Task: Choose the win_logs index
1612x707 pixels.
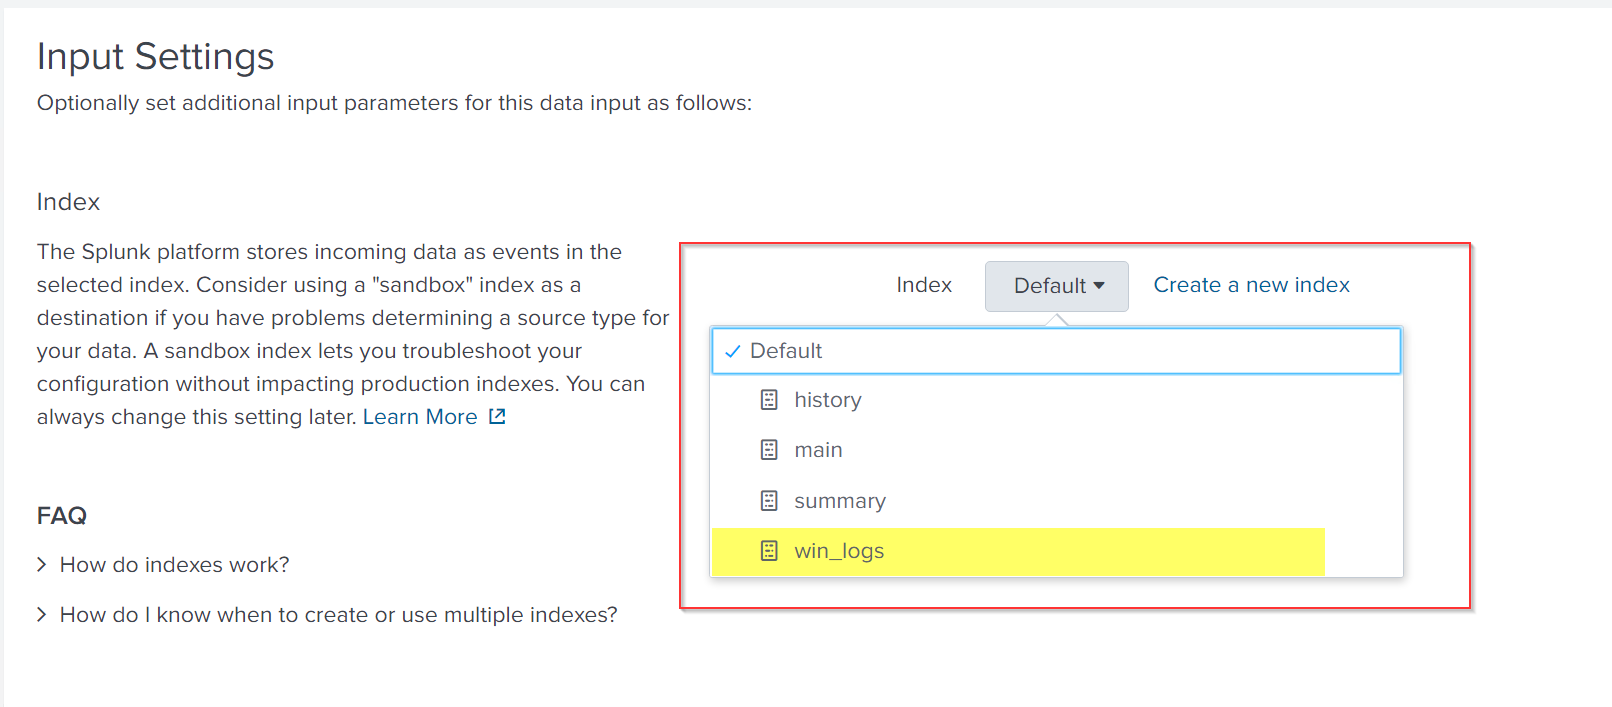Action: coord(1056,551)
